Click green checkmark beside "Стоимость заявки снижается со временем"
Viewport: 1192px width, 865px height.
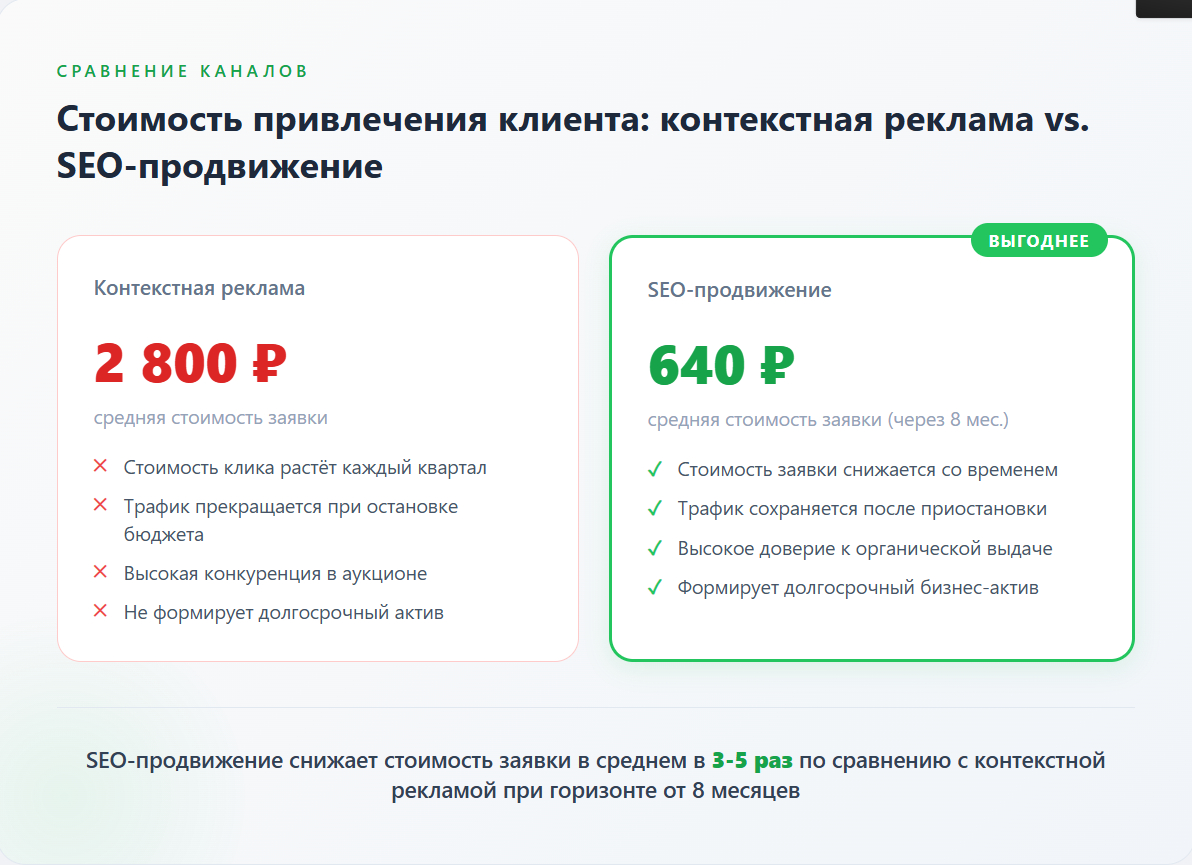[x=655, y=469]
